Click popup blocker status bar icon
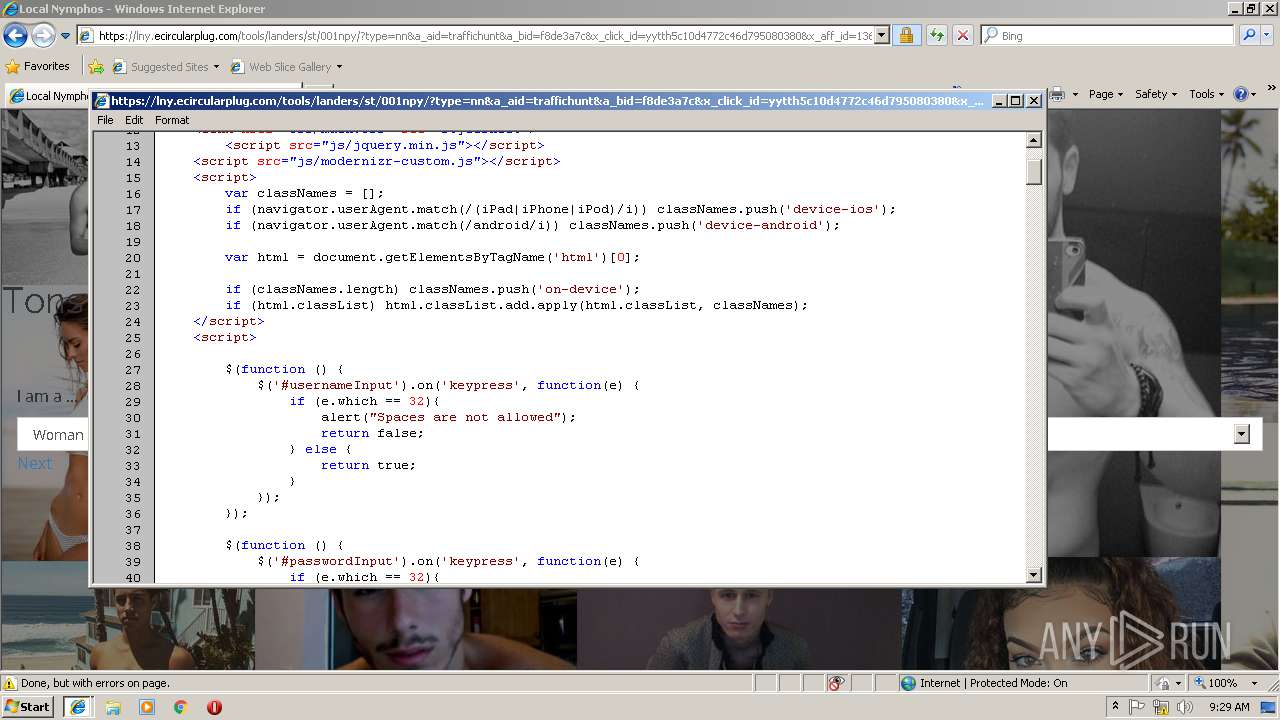1280x720 pixels. point(836,683)
